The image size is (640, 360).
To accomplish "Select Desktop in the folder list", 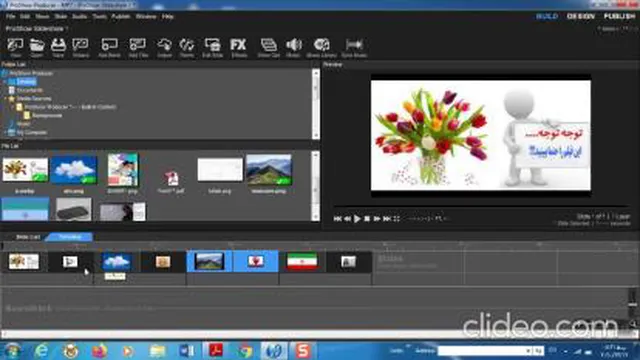I will 26,82.
